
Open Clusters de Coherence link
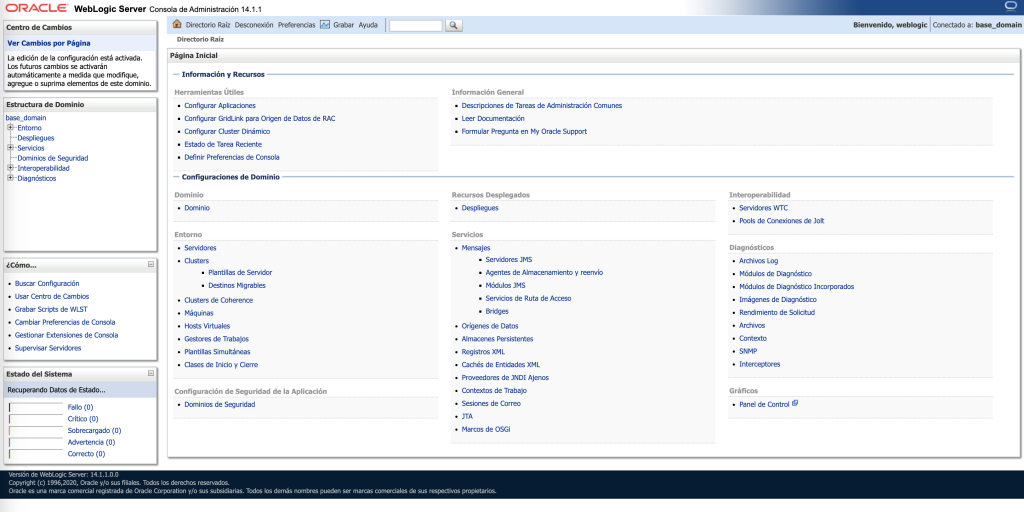tap(219, 300)
